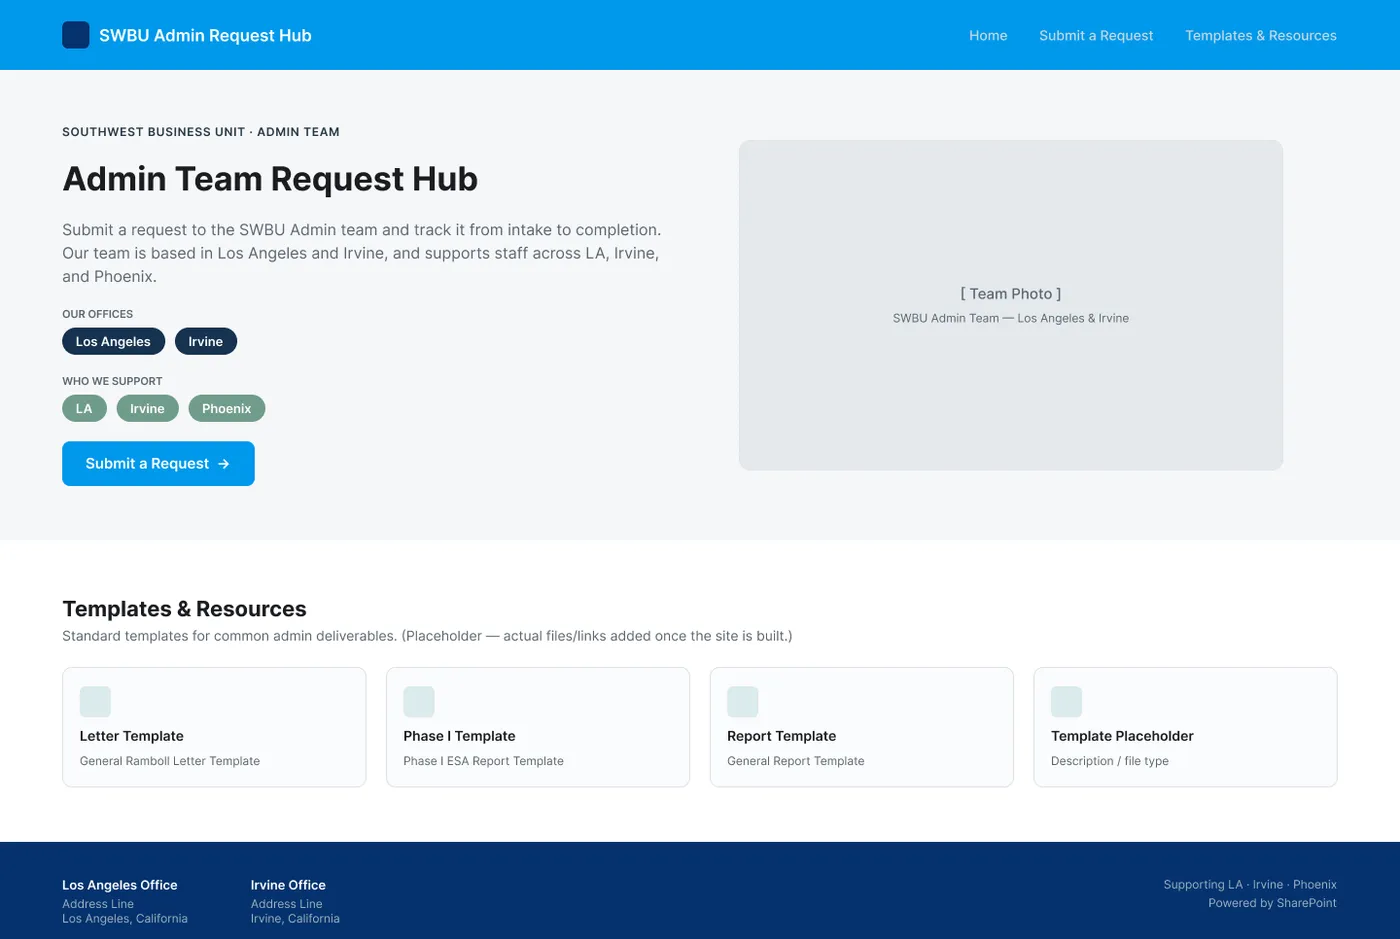This screenshot has width=1400, height=939.
Task: Select the LA support pill
Action: pyautogui.click(x=84, y=408)
